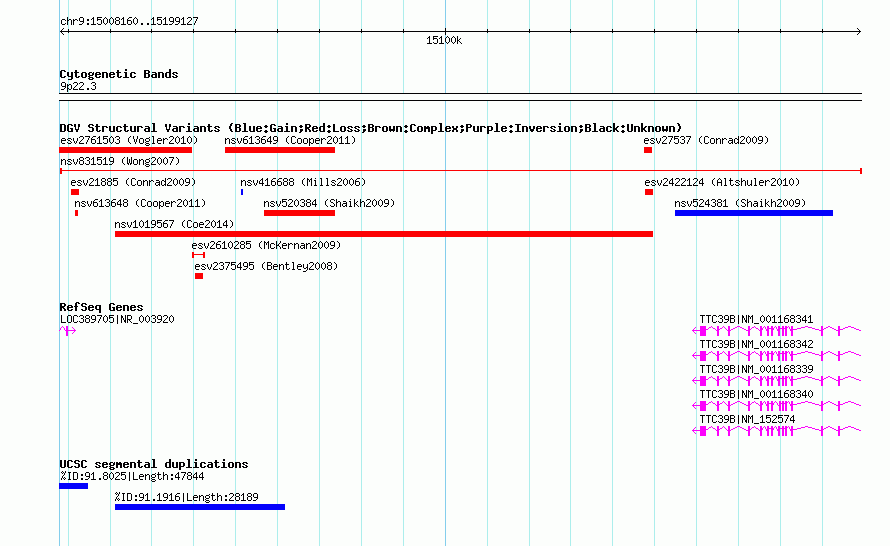The height and width of the screenshot is (546, 890).
Task: Click the nsv520384 (Shaikh2009) red bar
Action: tap(299, 213)
